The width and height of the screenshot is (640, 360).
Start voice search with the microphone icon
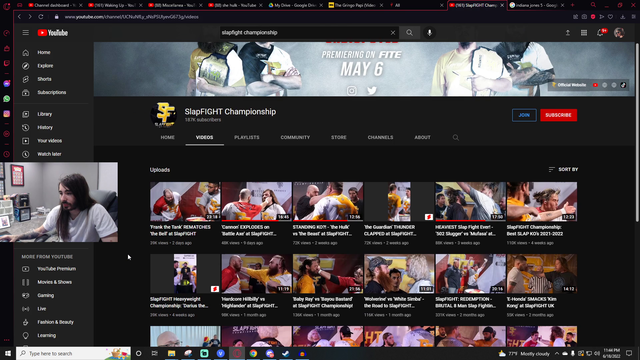coord(429,33)
